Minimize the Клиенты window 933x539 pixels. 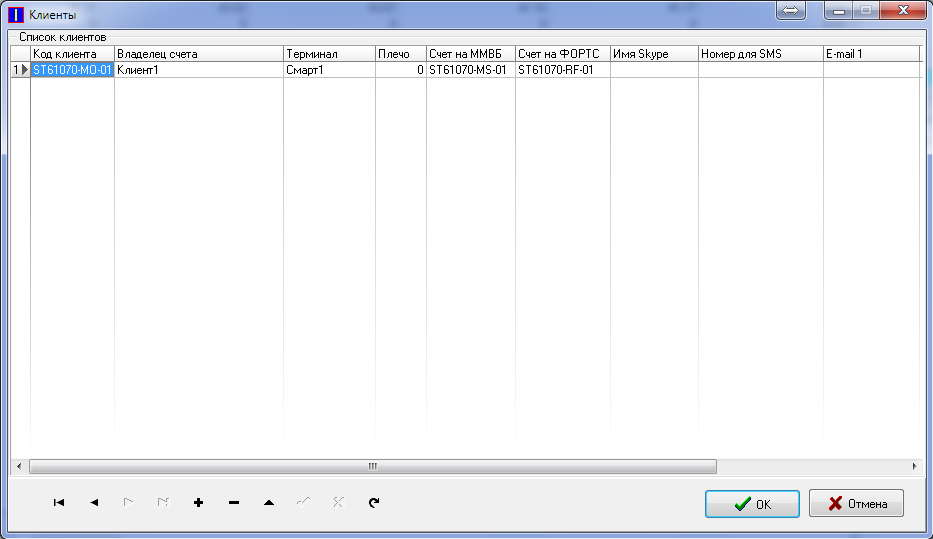pos(839,10)
